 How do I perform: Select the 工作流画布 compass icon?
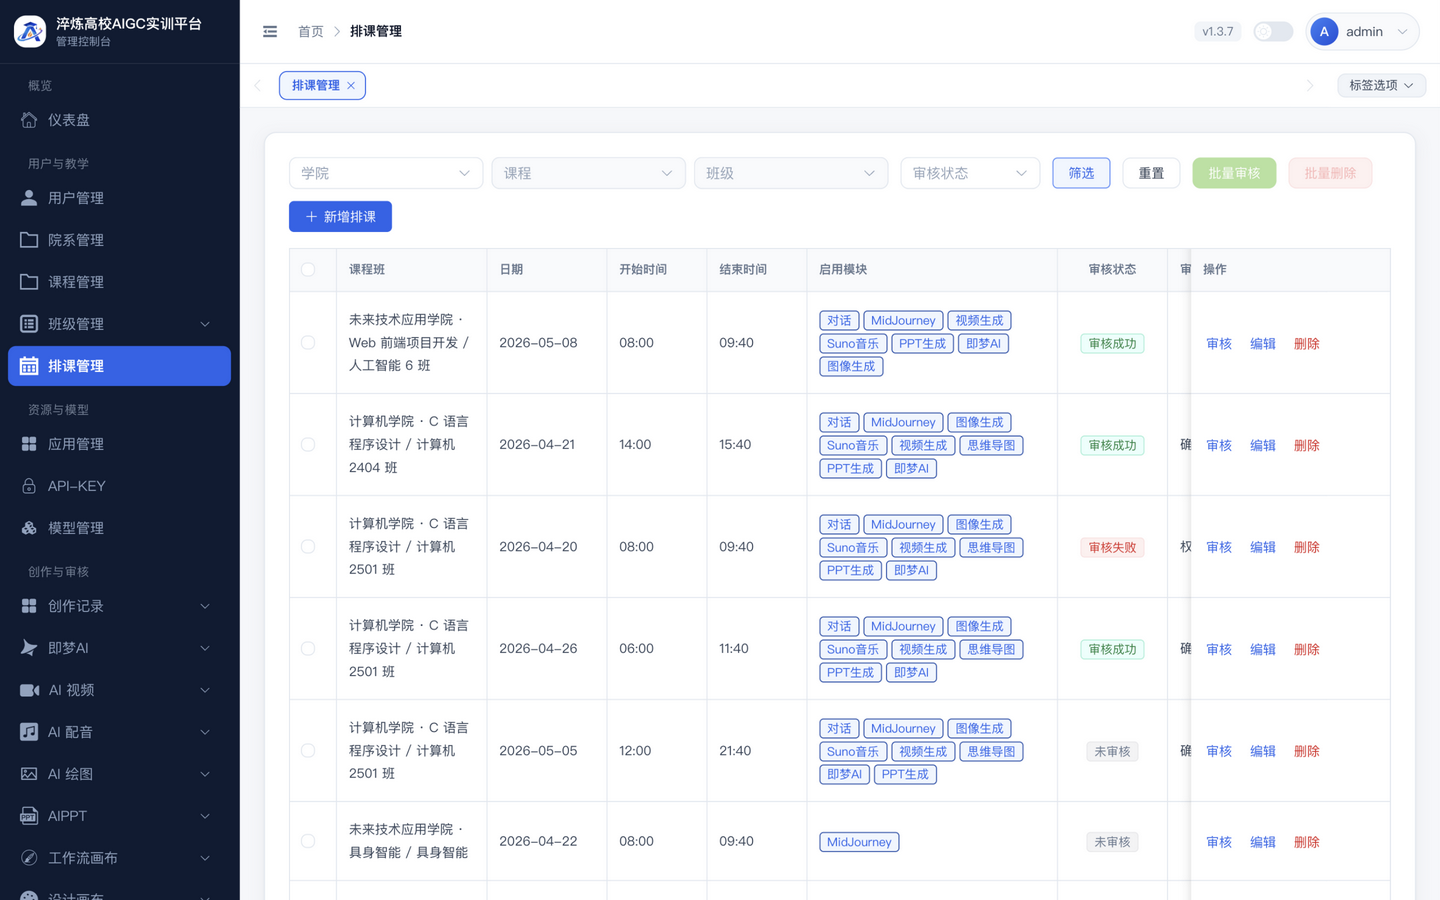point(29,858)
